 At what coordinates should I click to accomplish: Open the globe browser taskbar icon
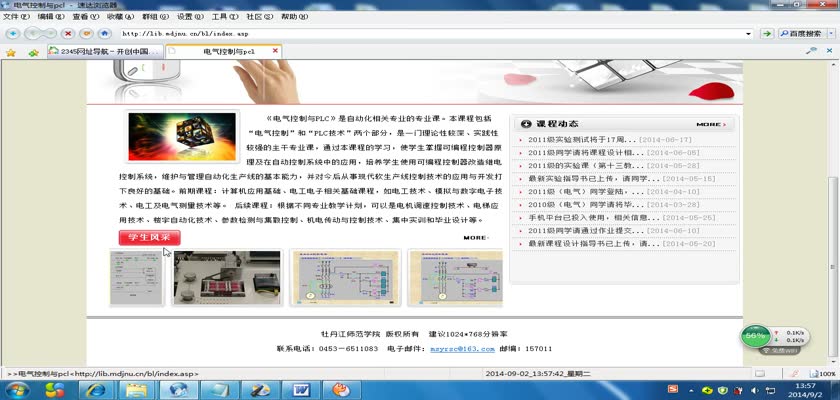point(178,390)
